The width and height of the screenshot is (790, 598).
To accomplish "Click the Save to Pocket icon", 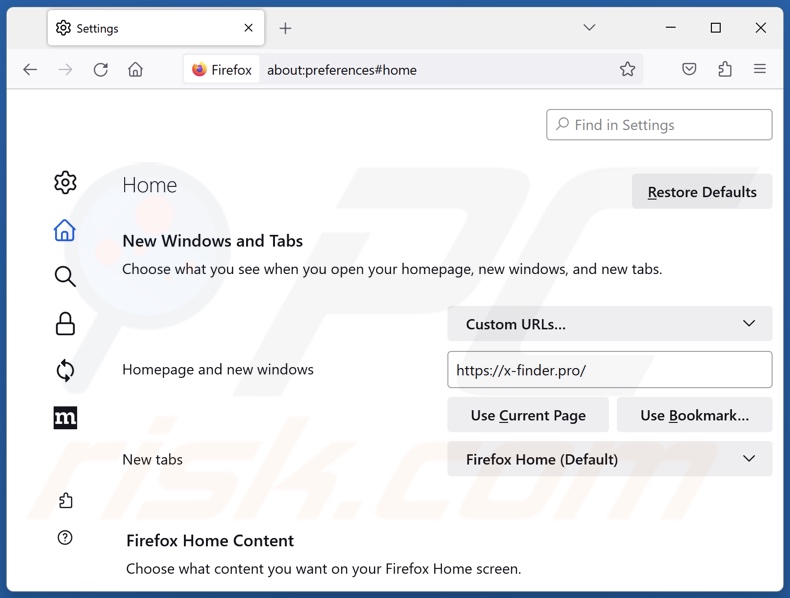I will [689, 70].
